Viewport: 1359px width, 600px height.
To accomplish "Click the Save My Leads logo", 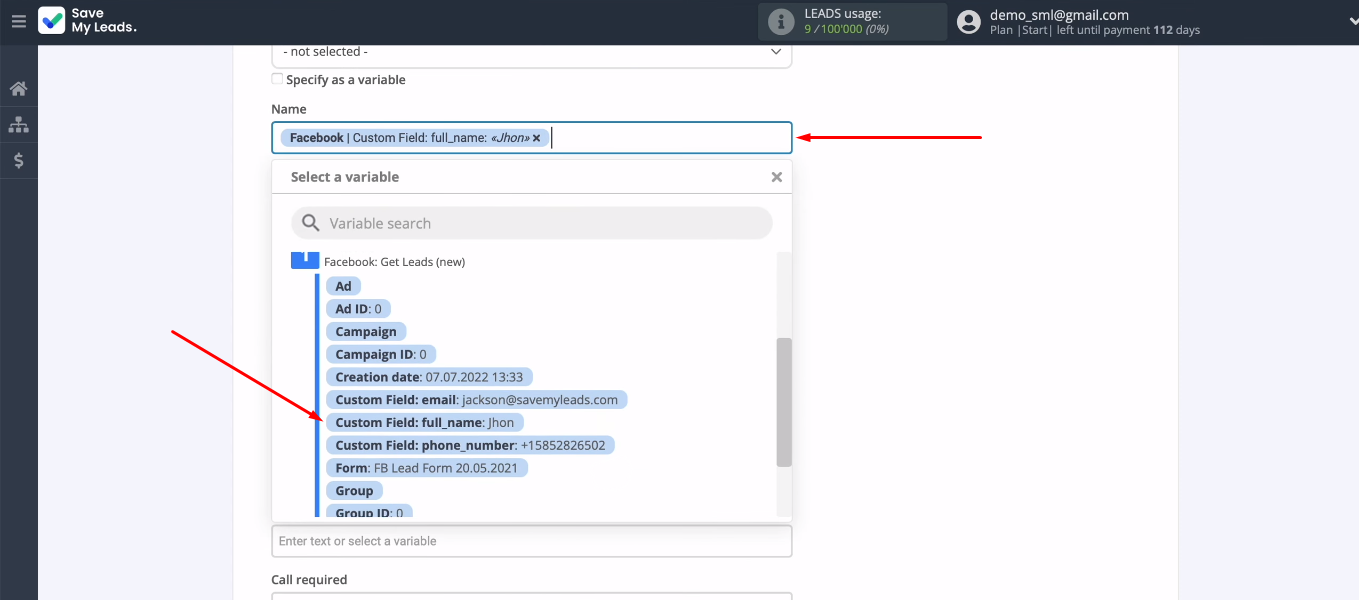I will pos(87,21).
